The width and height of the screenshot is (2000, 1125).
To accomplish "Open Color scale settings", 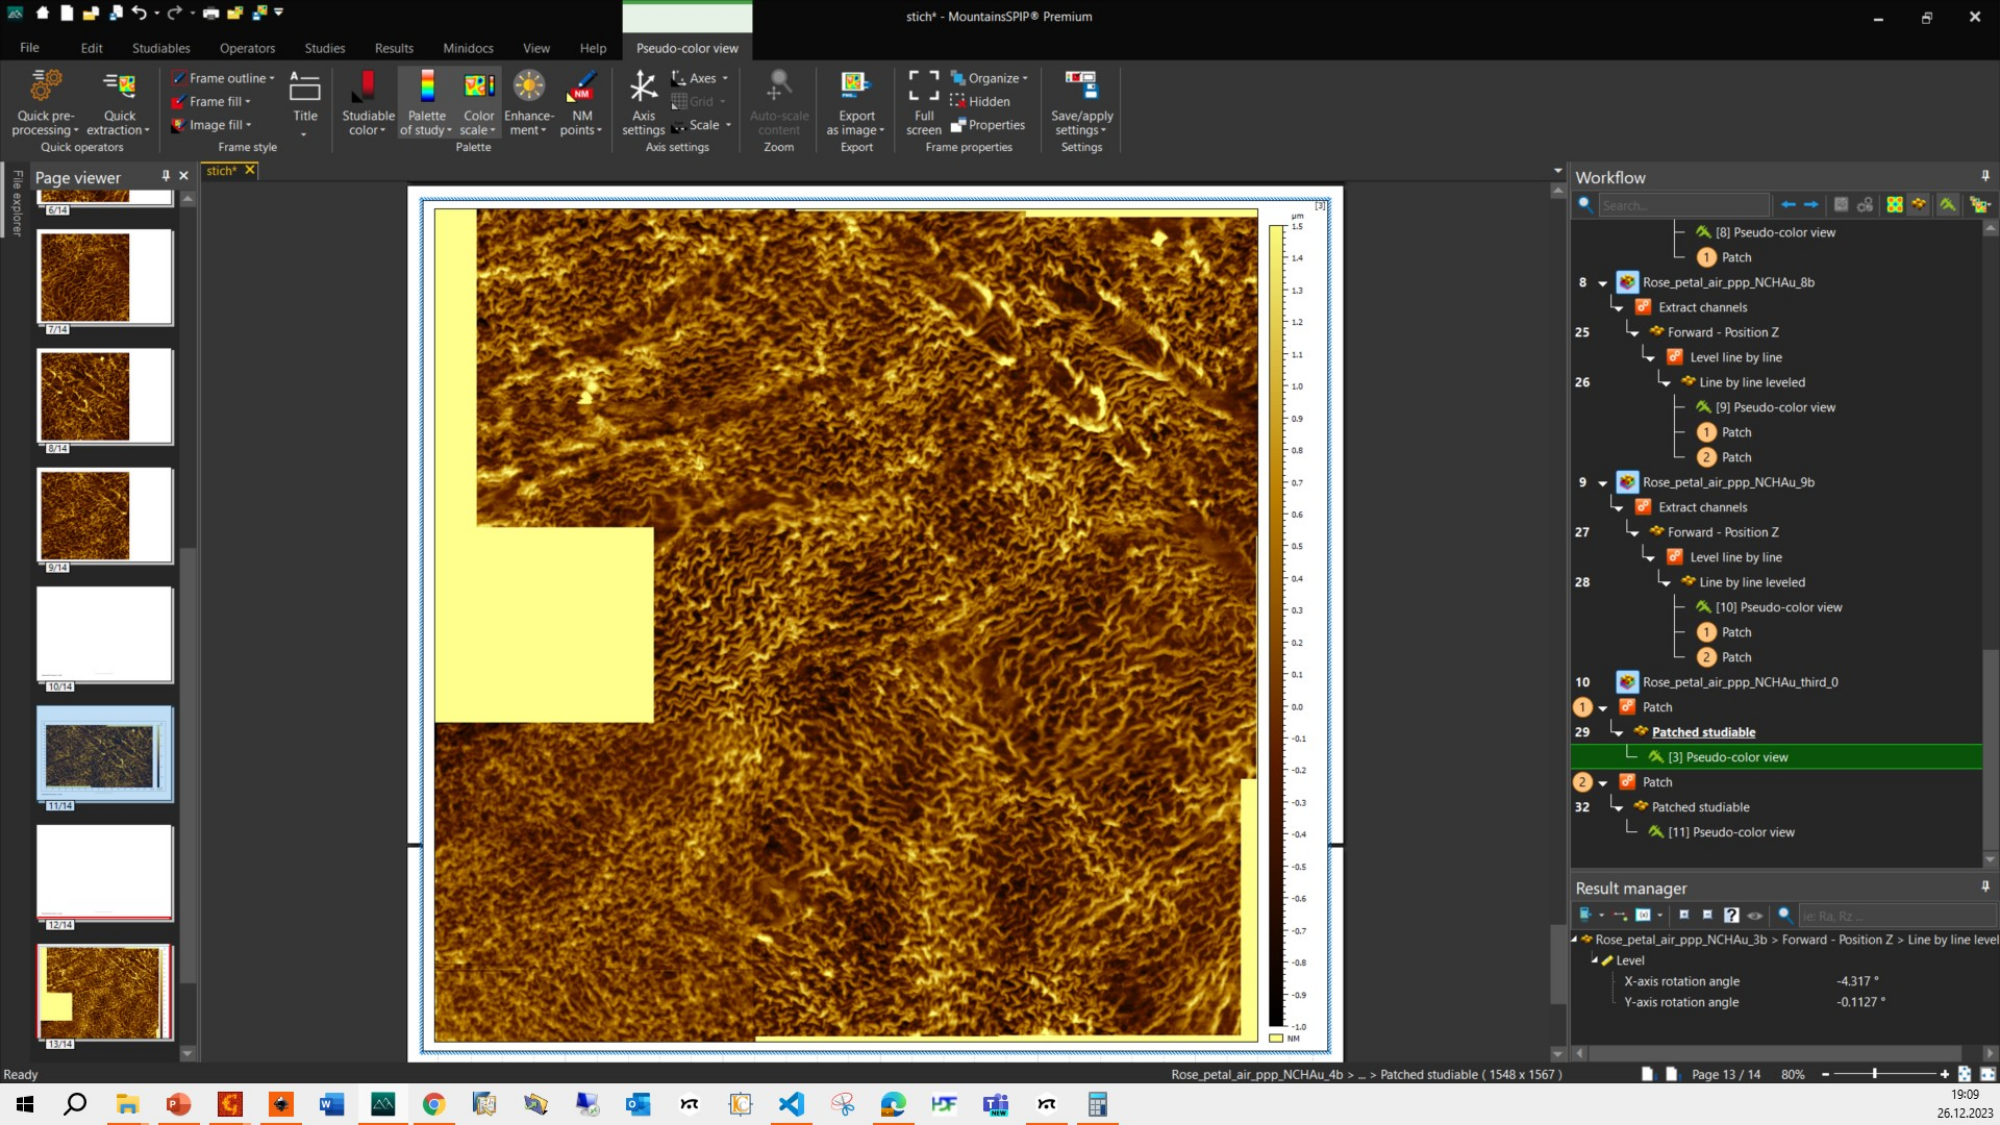I will [479, 102].
